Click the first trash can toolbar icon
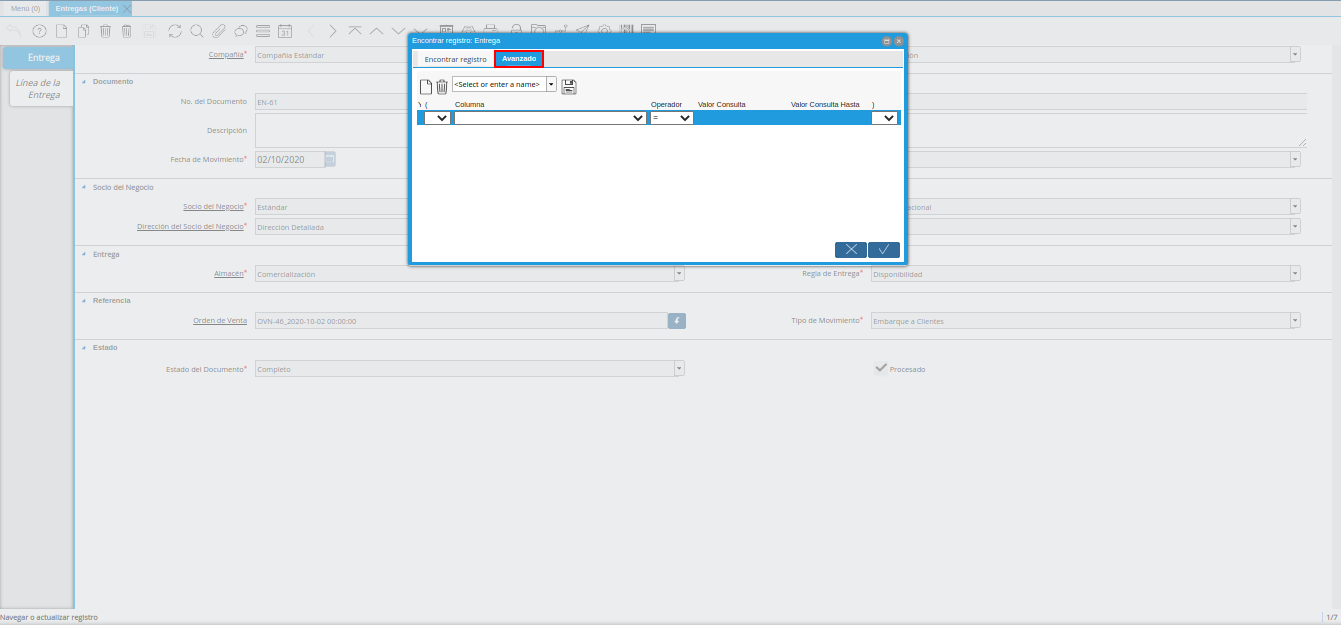 pyautogui.click(x=105, y=31)
